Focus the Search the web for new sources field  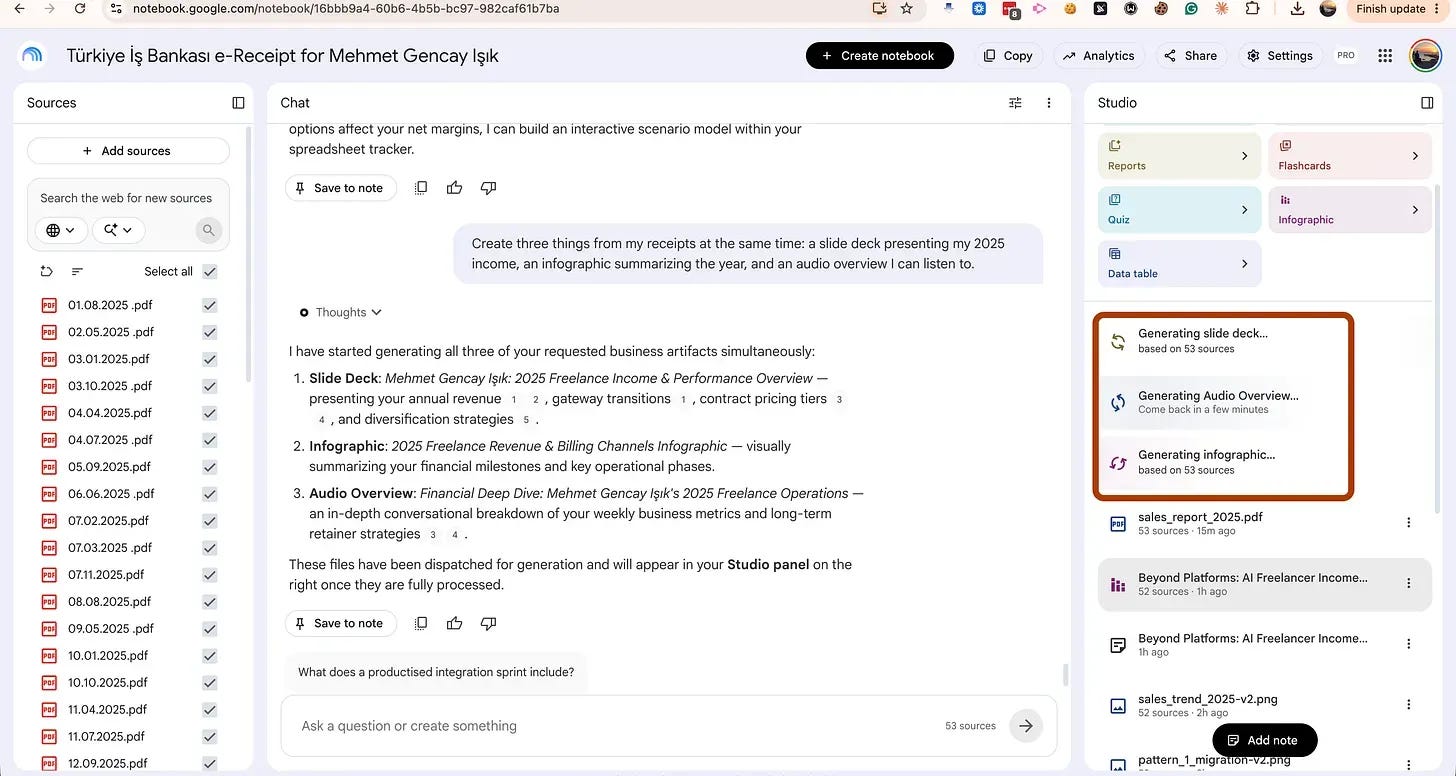126,198
